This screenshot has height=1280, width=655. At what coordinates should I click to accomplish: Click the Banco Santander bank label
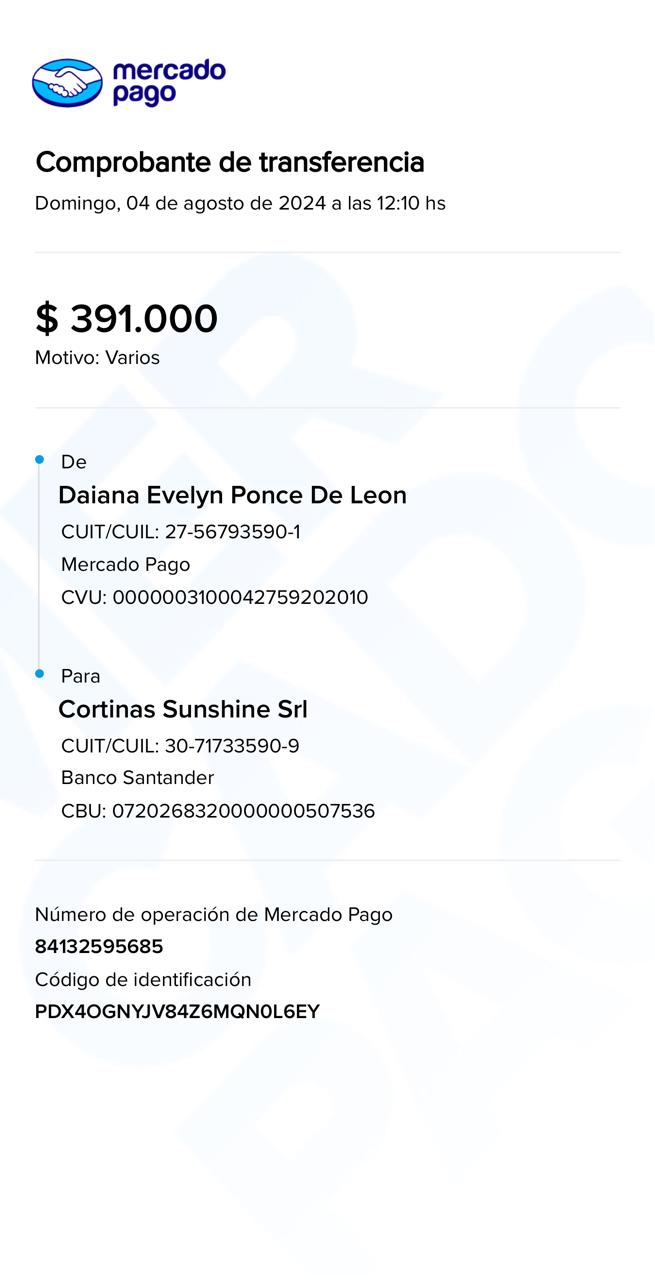point(137,777)
